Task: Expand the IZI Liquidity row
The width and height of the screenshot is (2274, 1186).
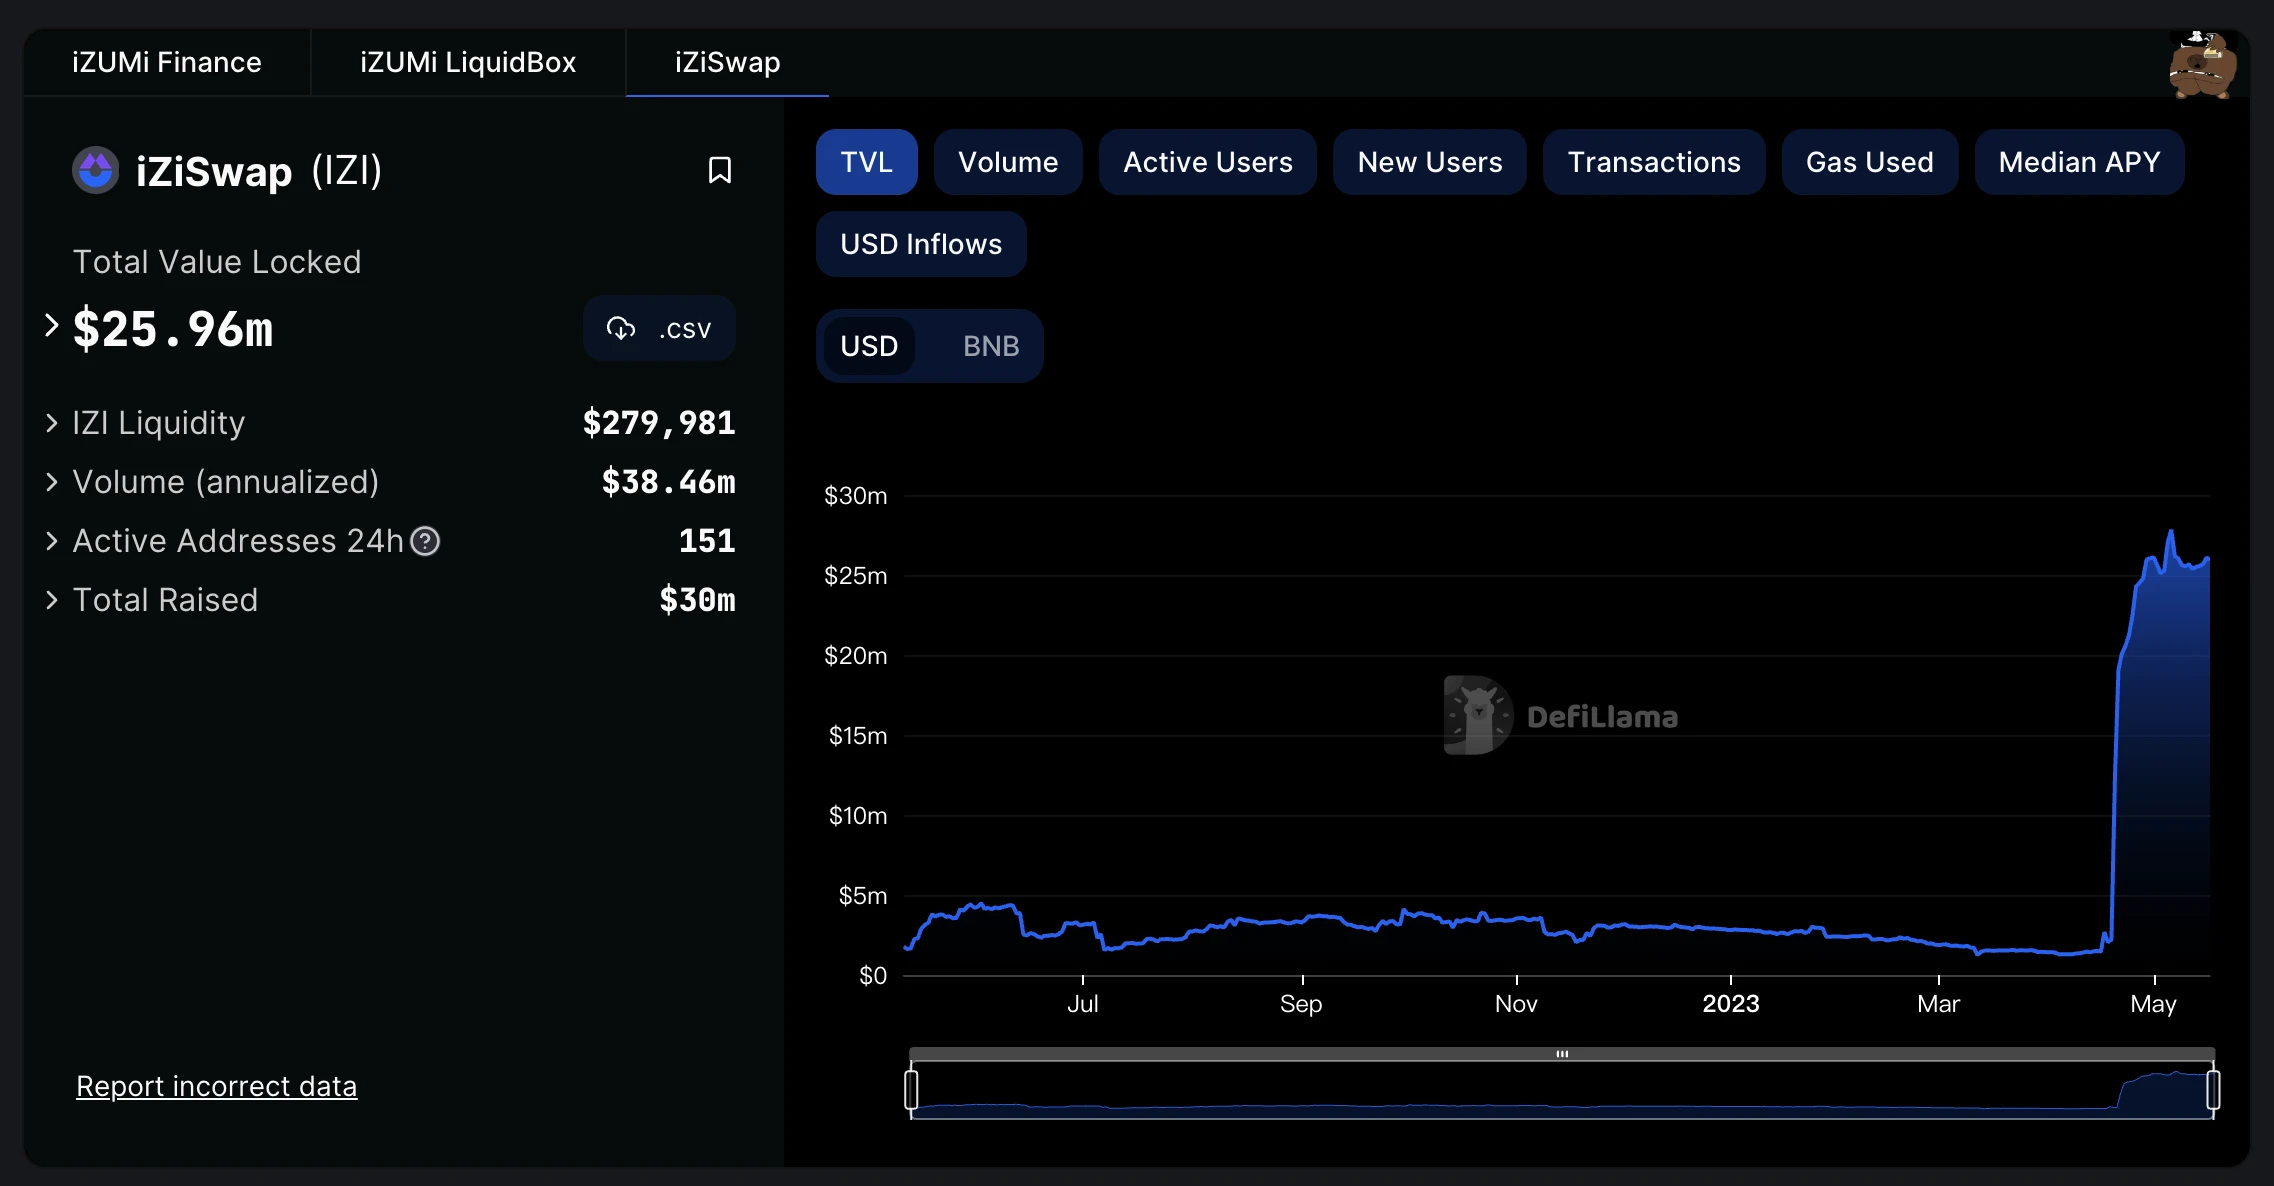Action: pyautogui.click(x=52, y=423)
